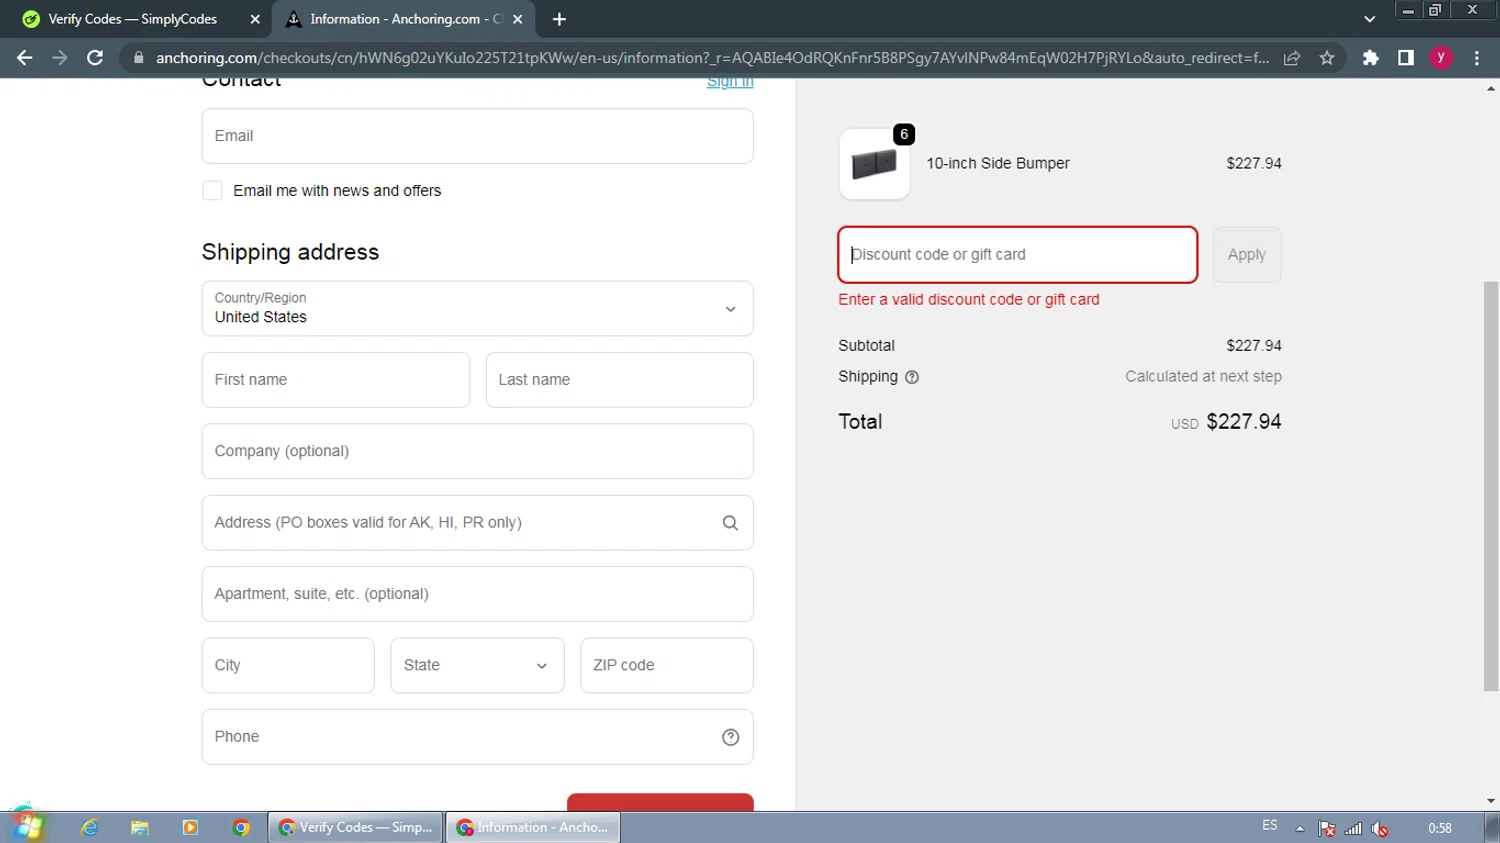The image size is (1500, 843).
Task: Click the Action Center flag tray icon
Action: click(1327, 829)
